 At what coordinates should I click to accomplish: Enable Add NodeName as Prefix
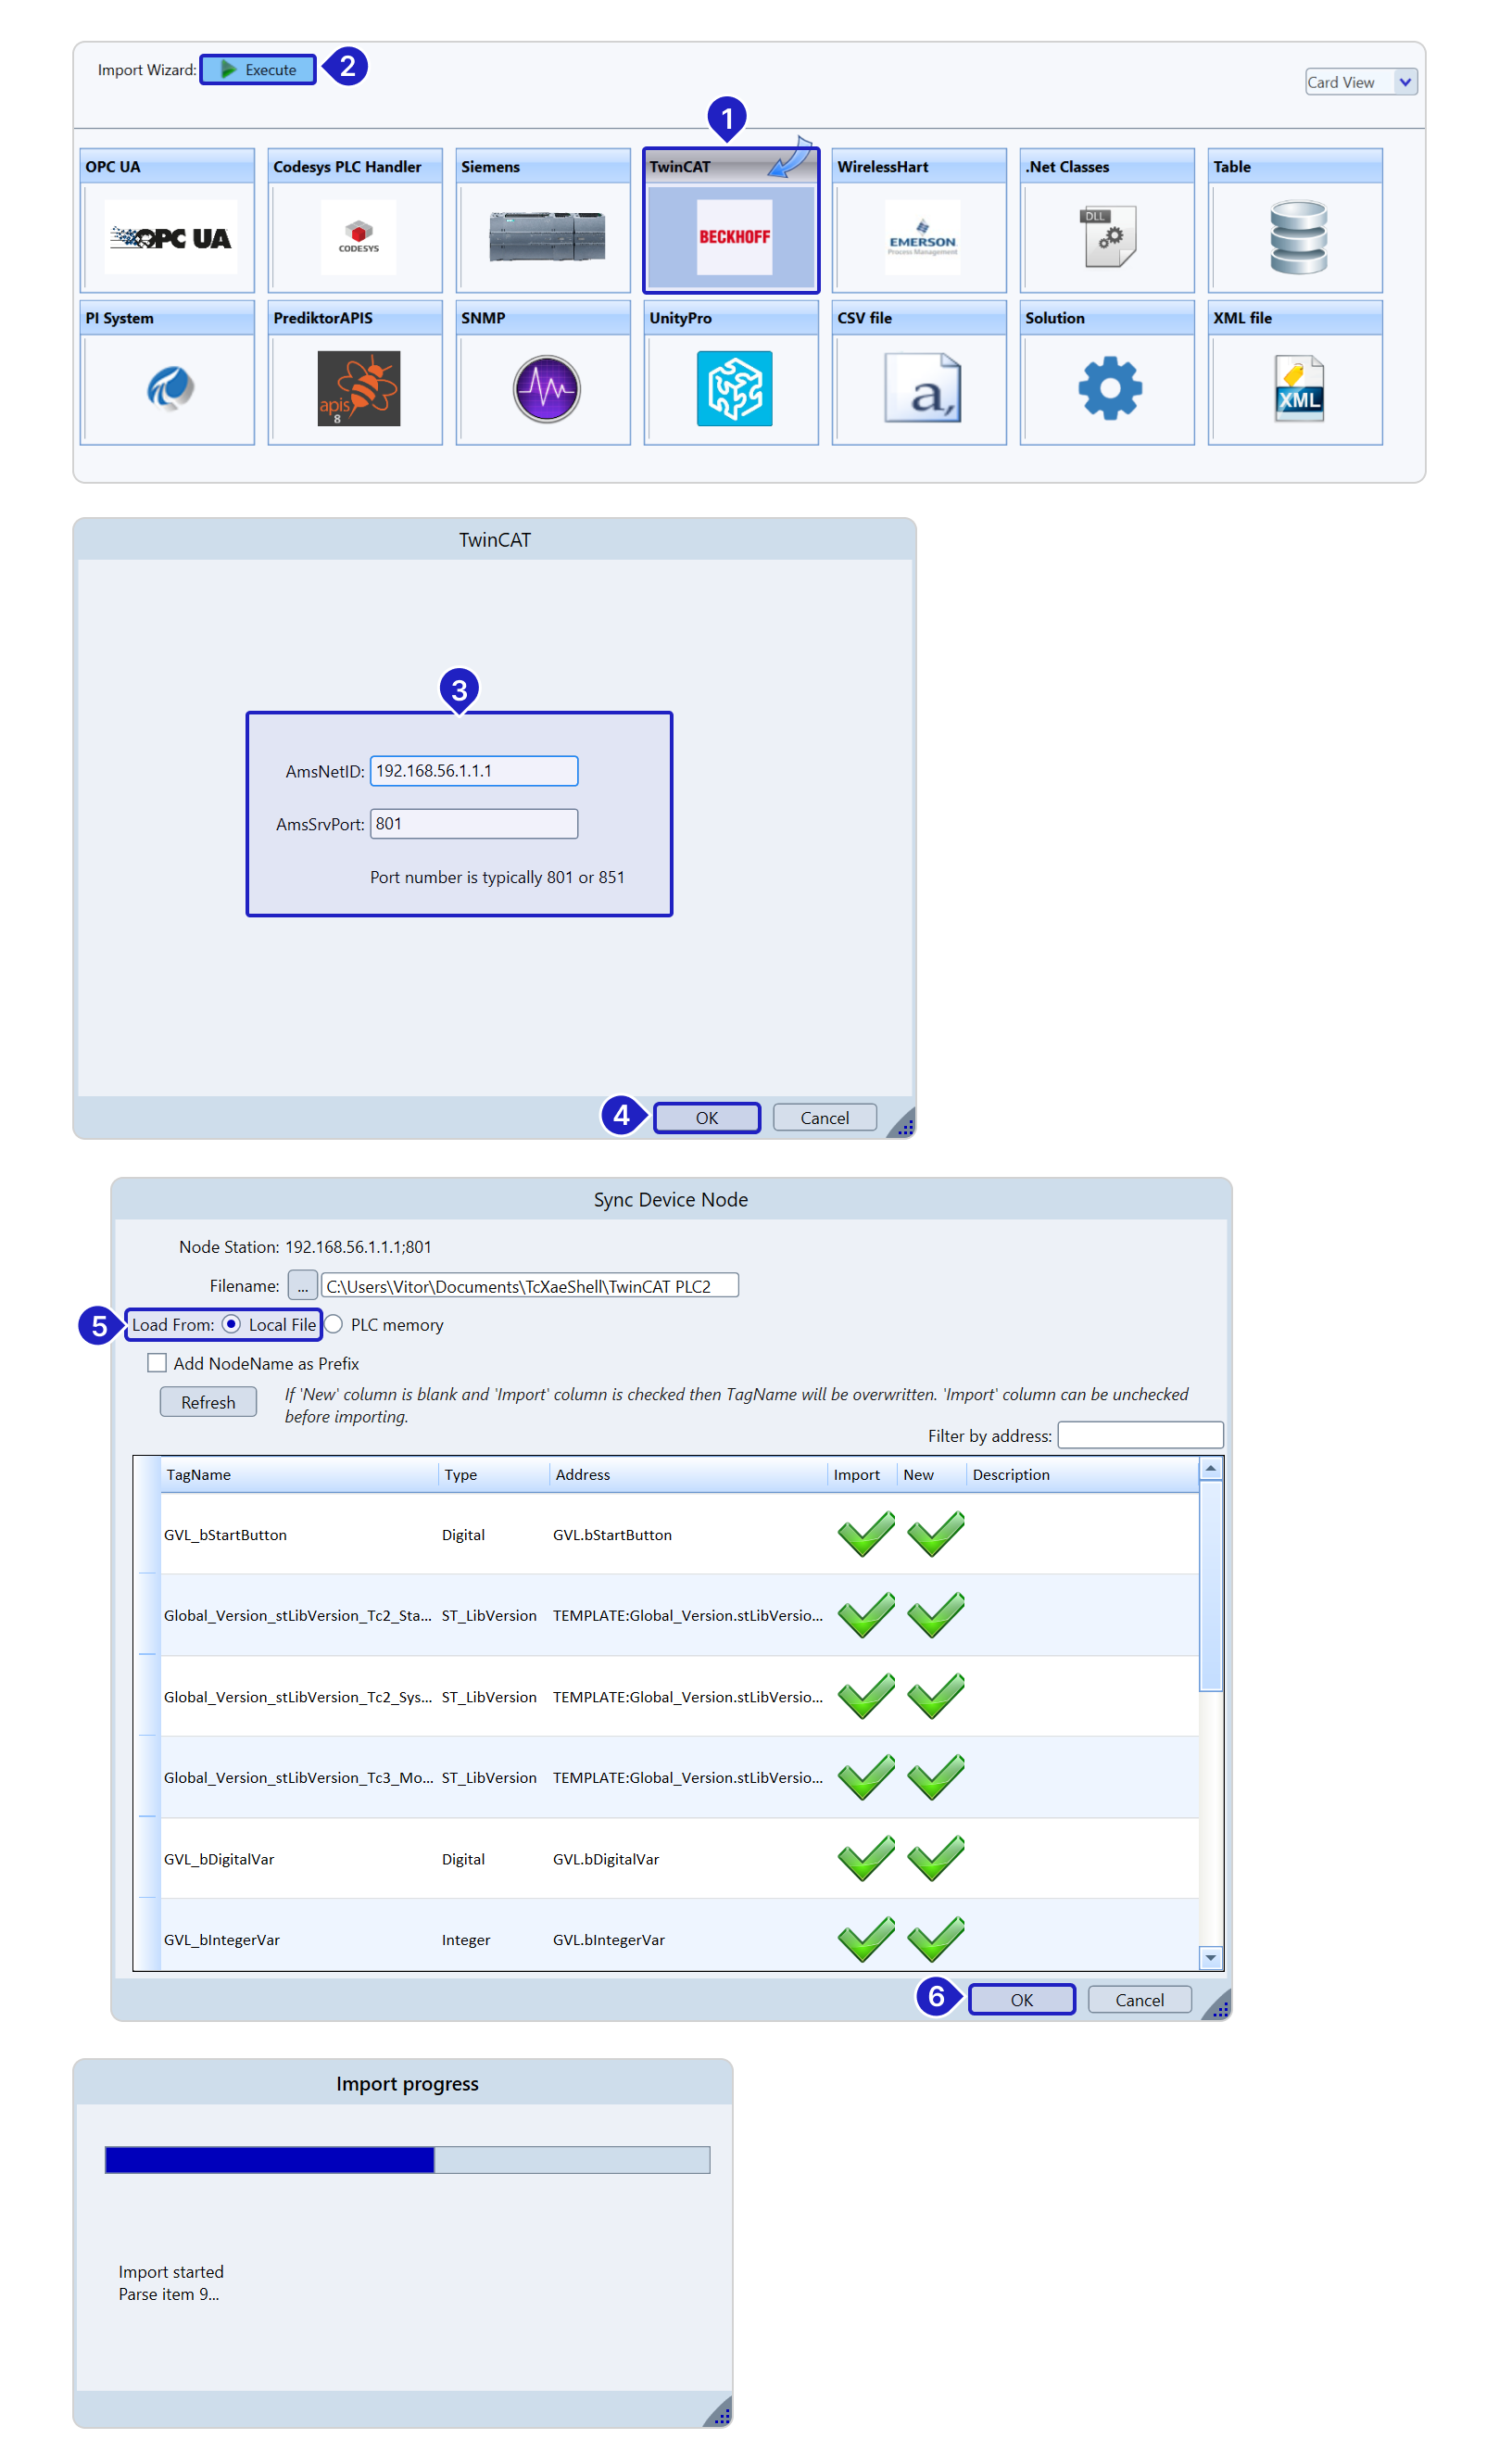(x=157, y=1363)
